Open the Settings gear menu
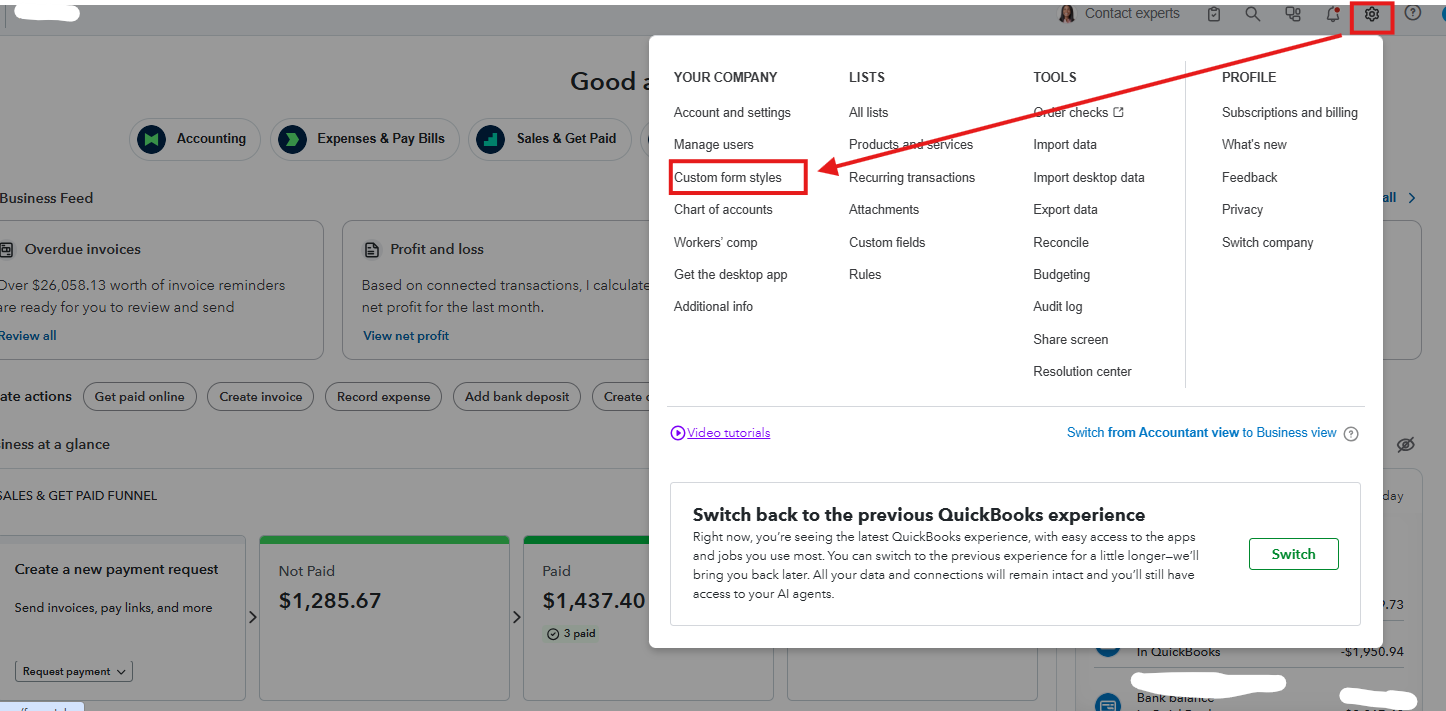 tap(1372, 14)
